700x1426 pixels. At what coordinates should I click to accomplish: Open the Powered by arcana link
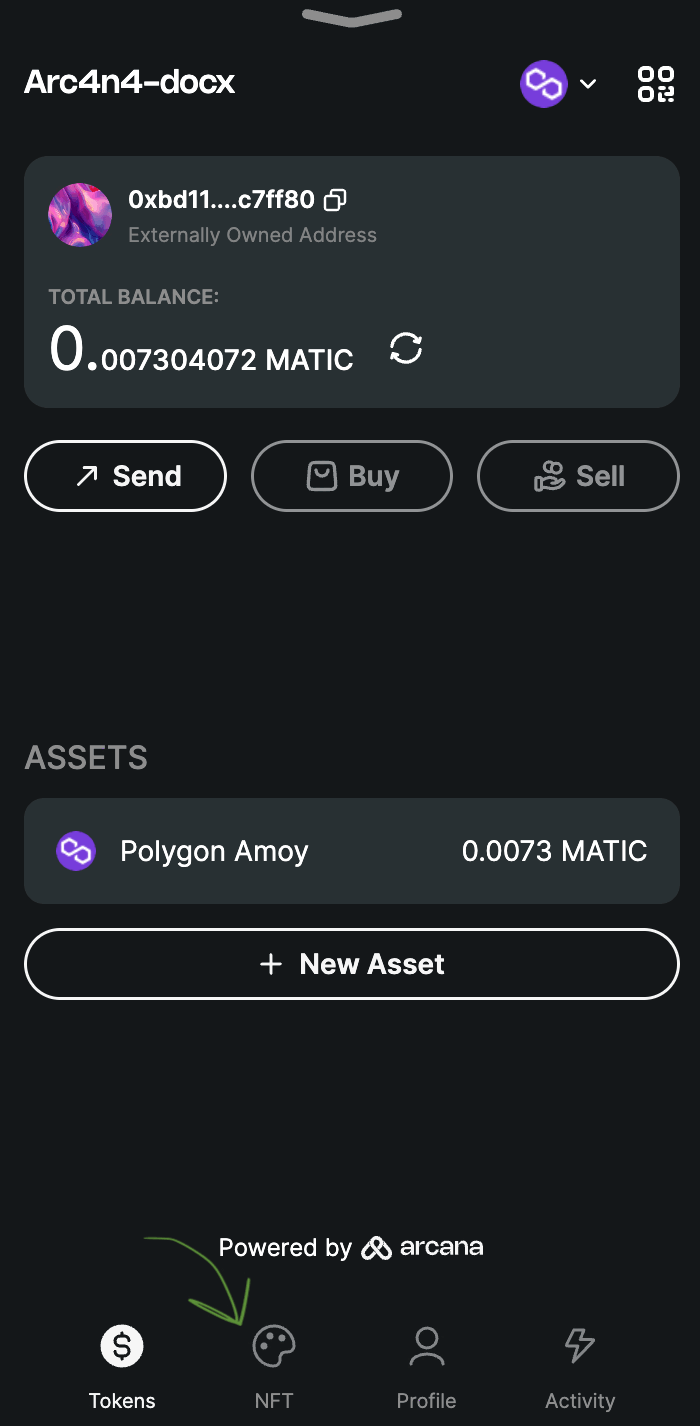pyautogui.click(x=351, y=1247)
